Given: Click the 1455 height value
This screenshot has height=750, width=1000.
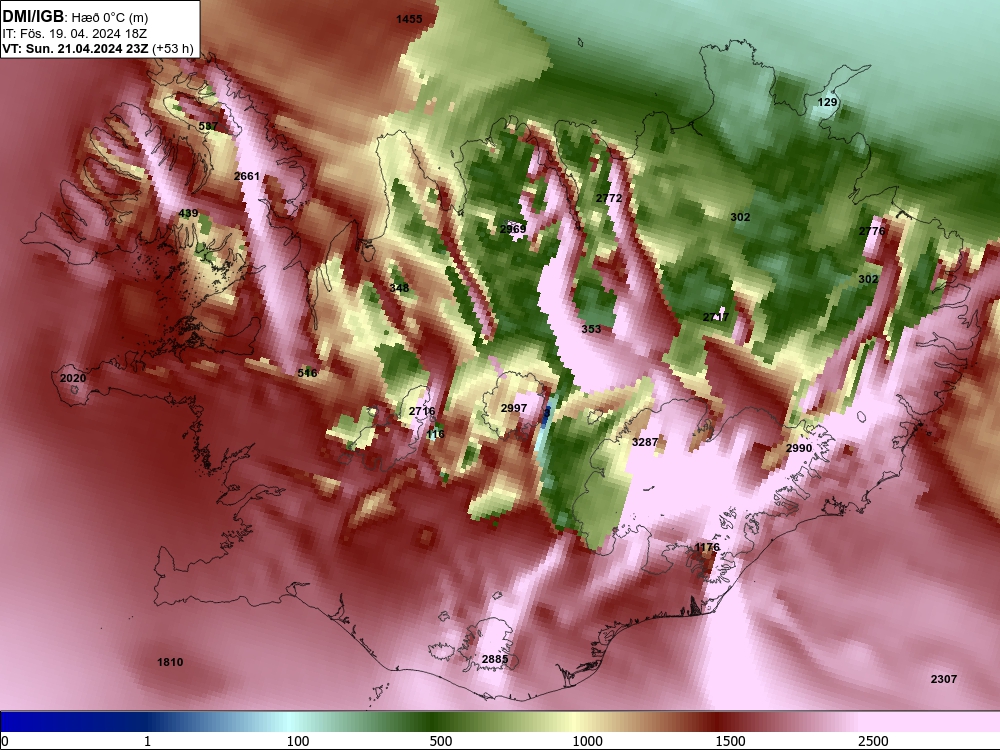Looking at the screenshot, I should [409, 19].
